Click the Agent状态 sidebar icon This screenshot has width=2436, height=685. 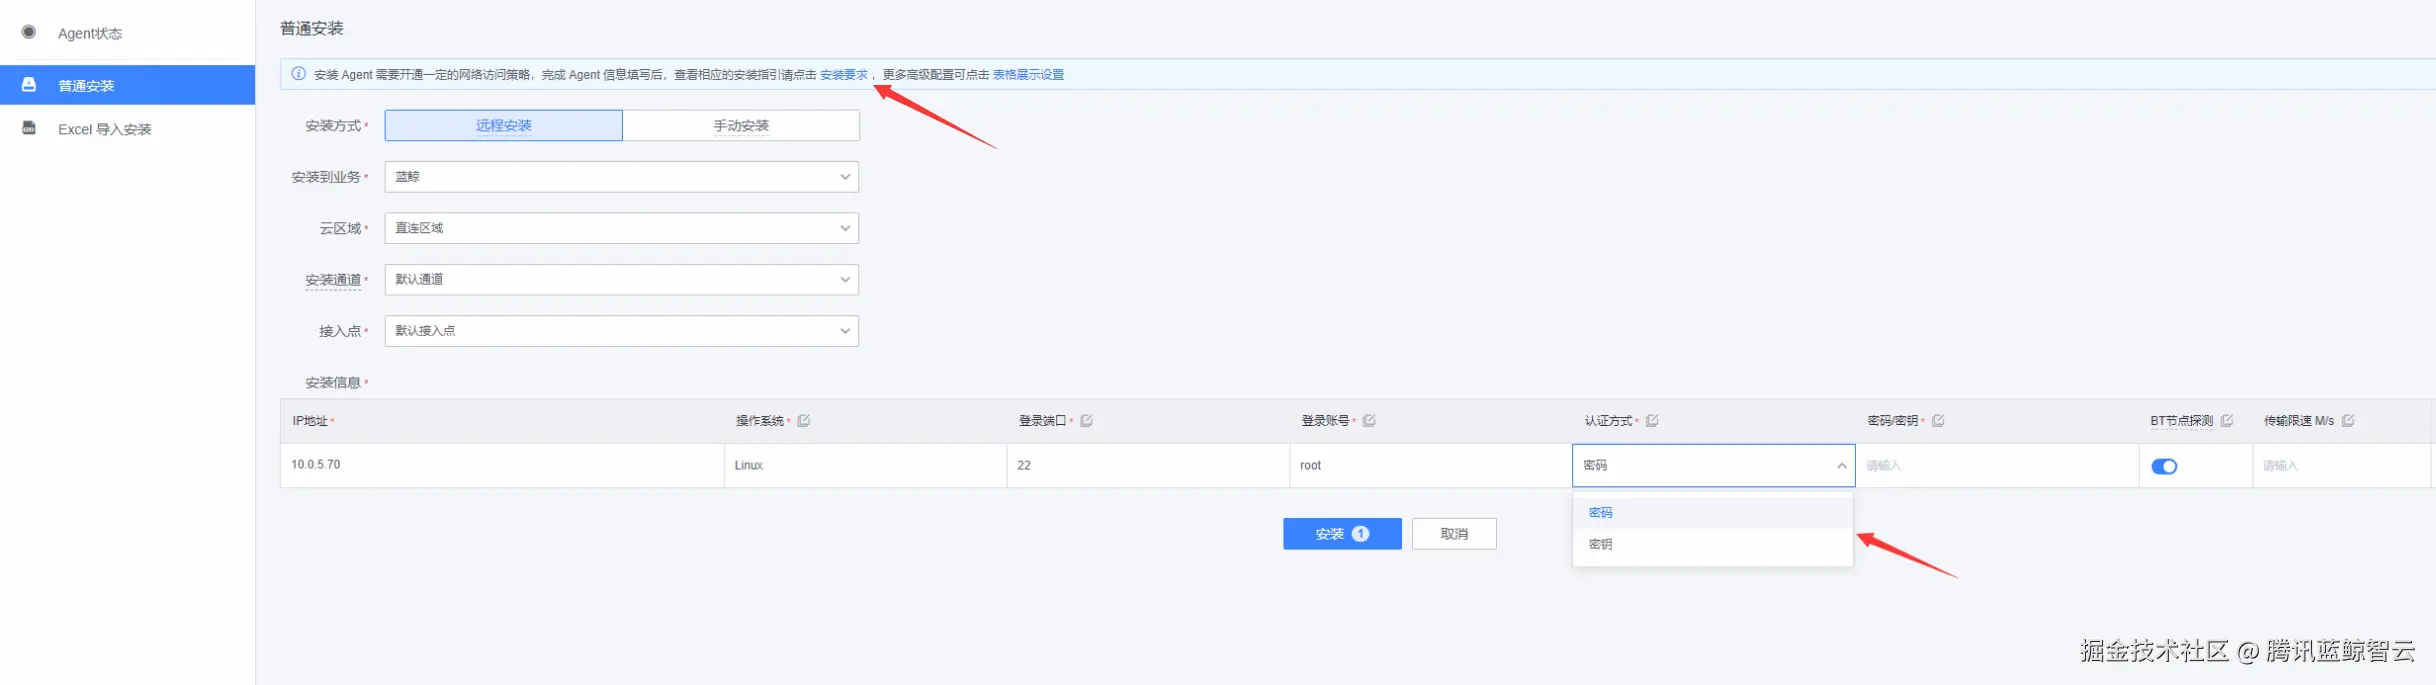(x=29, y=32)
